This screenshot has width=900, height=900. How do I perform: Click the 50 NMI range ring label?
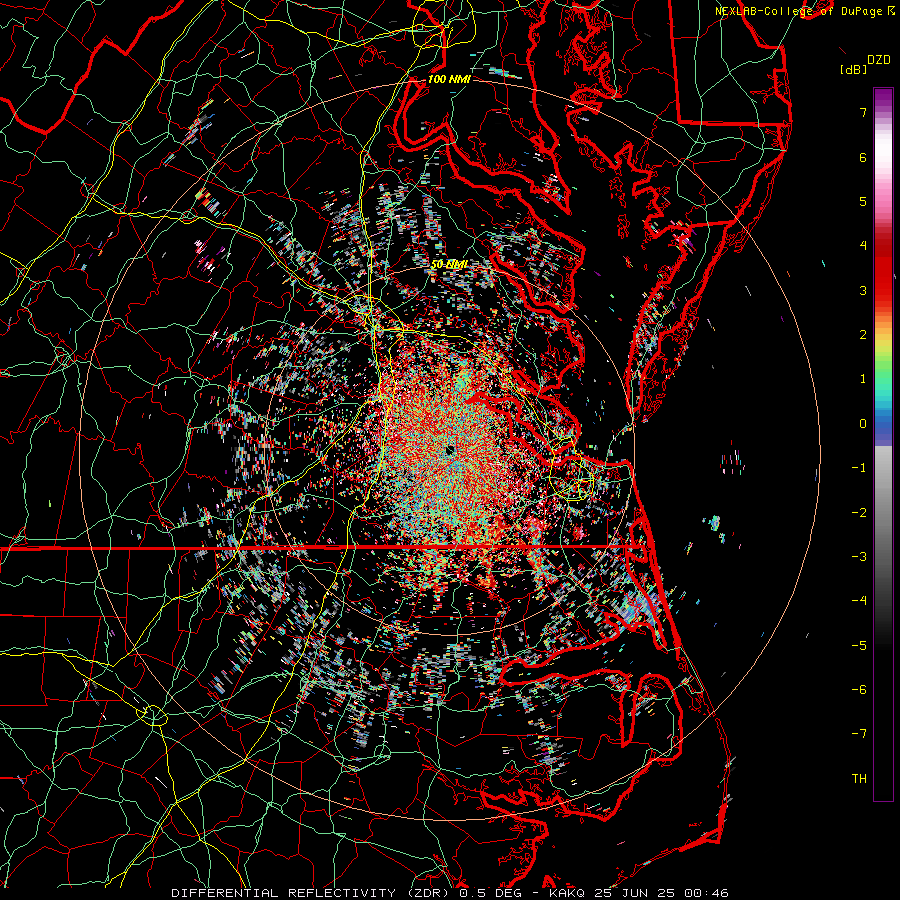point(449,265)
